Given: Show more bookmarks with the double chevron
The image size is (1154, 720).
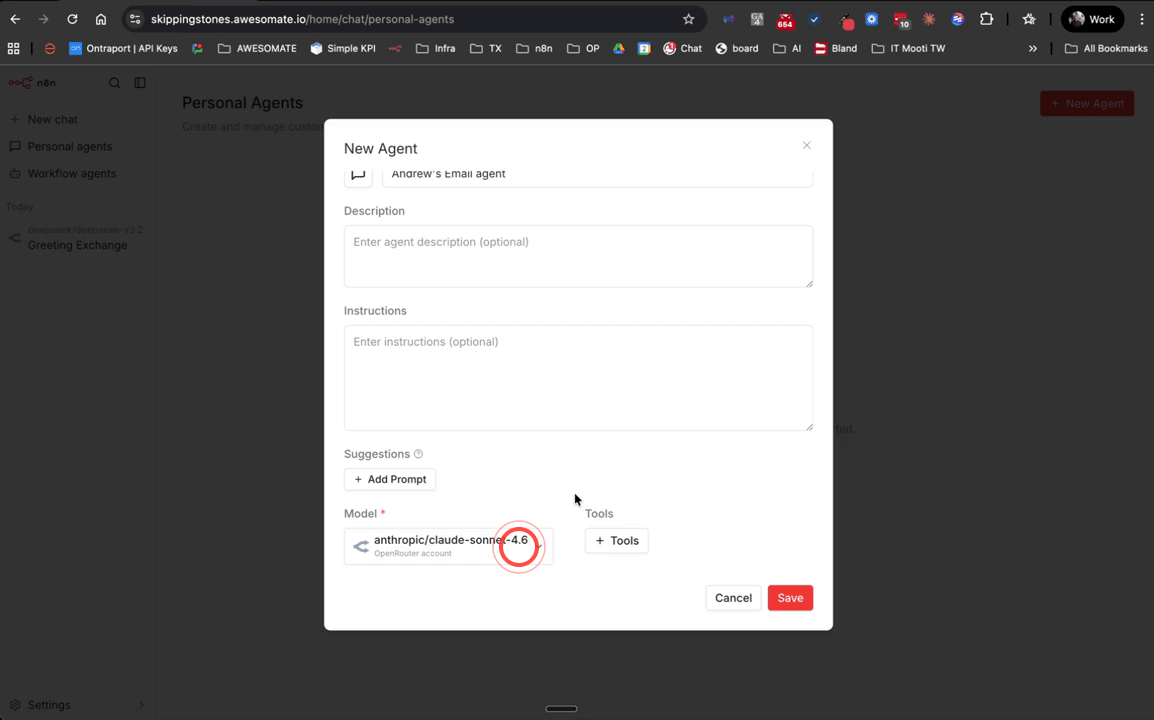Looking at the screenshot, I should point(1033,49).
